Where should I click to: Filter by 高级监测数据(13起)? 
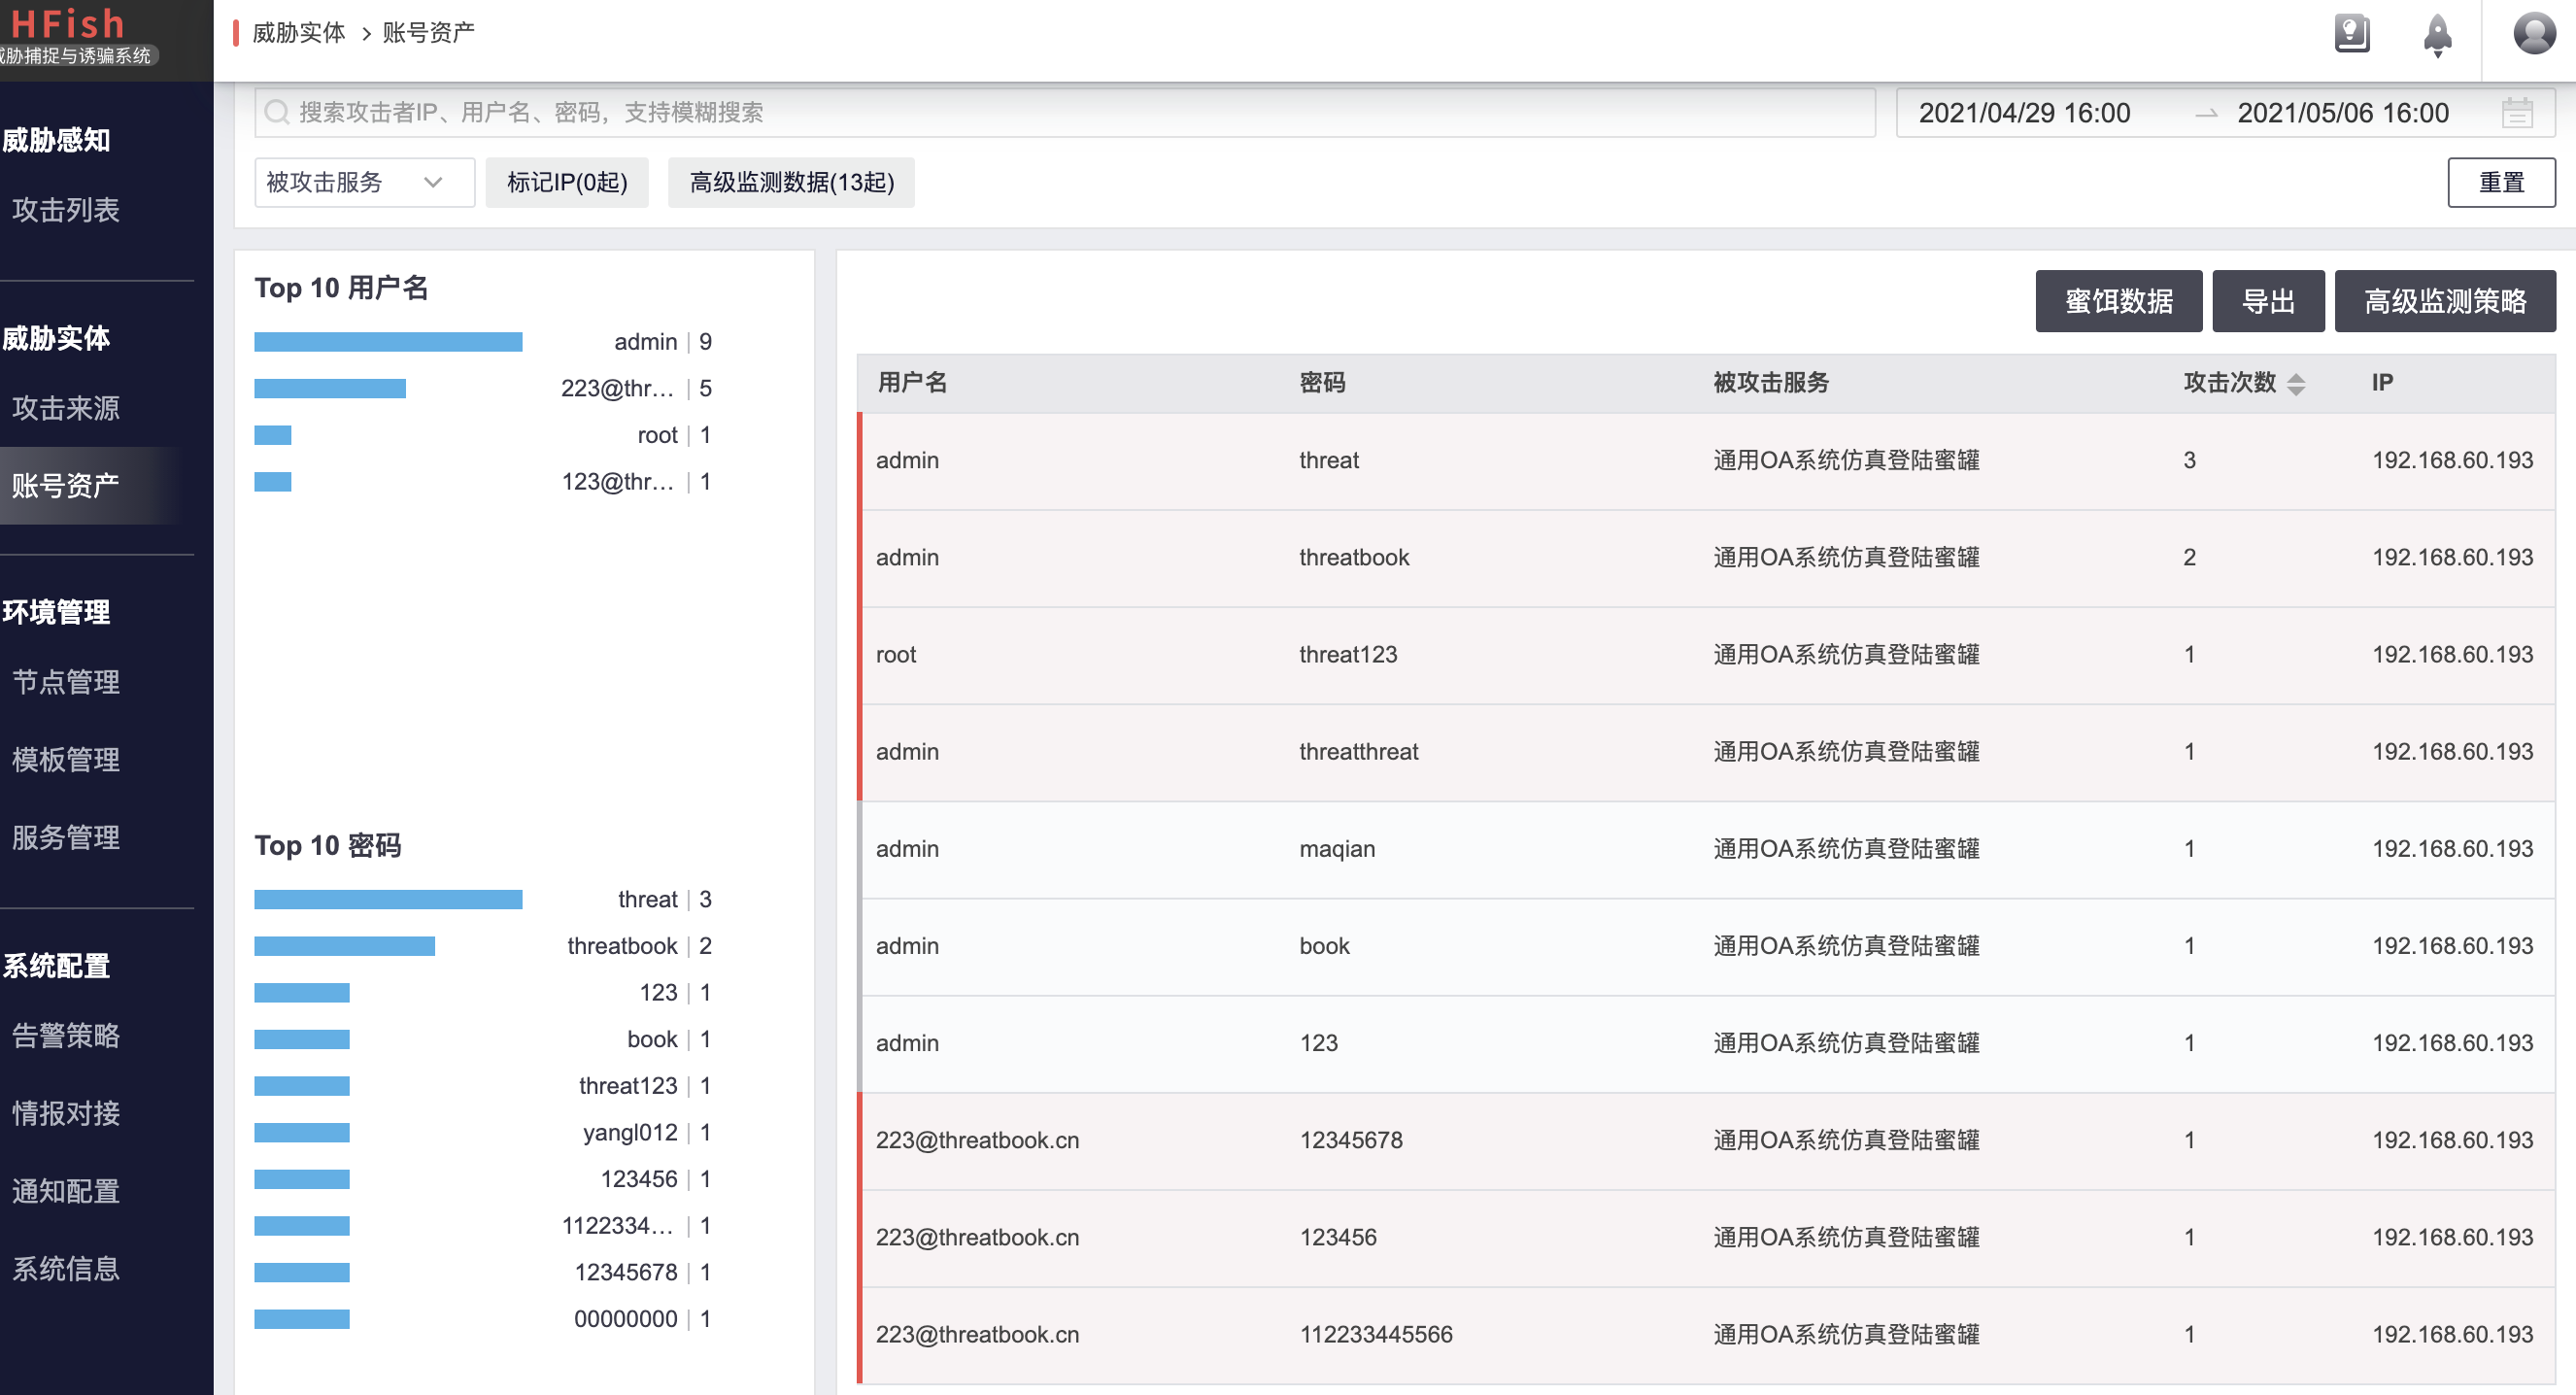pyautogui.click(x=791, y=182)
